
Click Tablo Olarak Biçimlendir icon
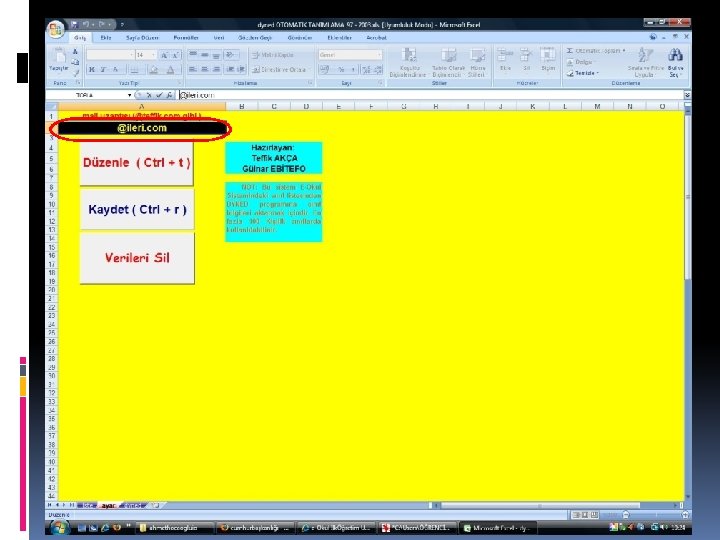pos(449,57)
